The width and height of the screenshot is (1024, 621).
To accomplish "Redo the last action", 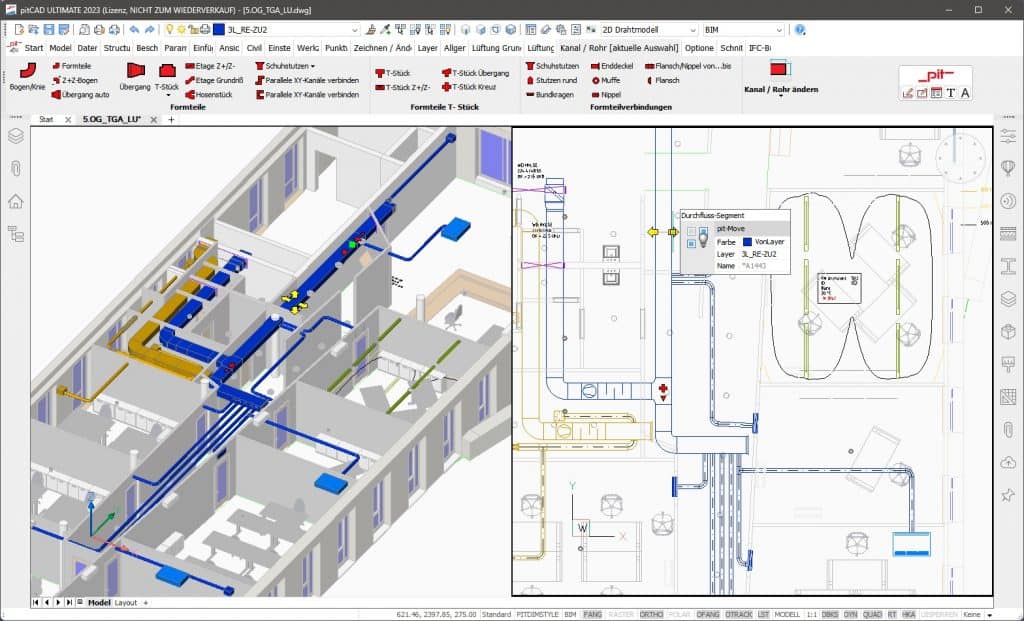I will coord(150,29).
